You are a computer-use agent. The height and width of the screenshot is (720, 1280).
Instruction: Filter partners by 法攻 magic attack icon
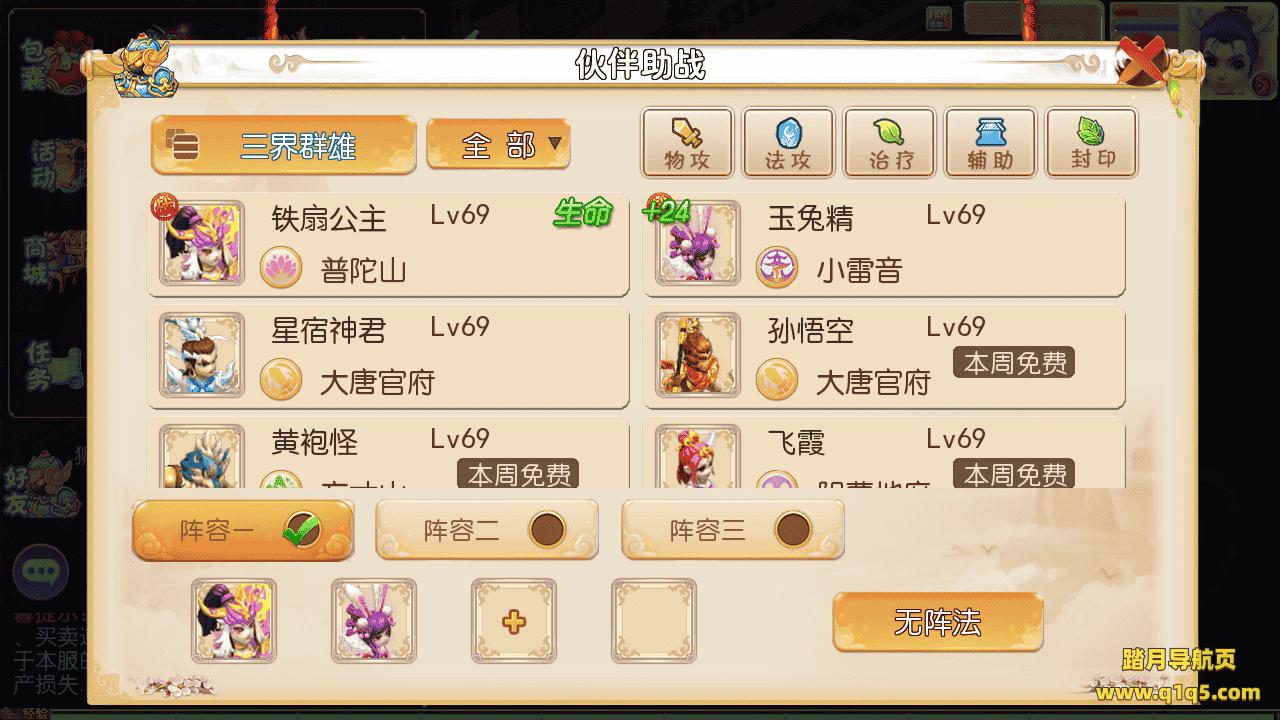(788, 143)
